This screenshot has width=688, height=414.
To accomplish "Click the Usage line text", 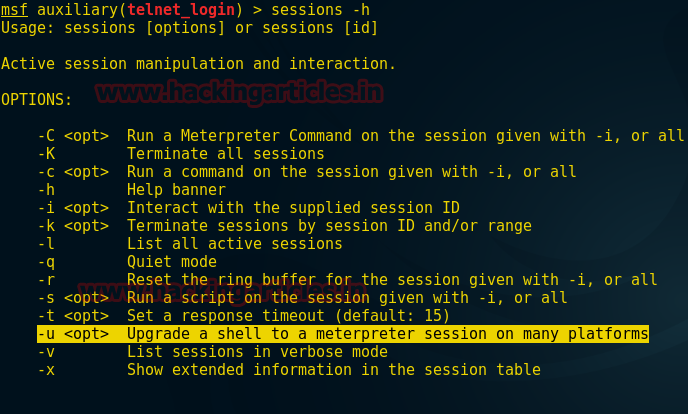I will [189, 28].
